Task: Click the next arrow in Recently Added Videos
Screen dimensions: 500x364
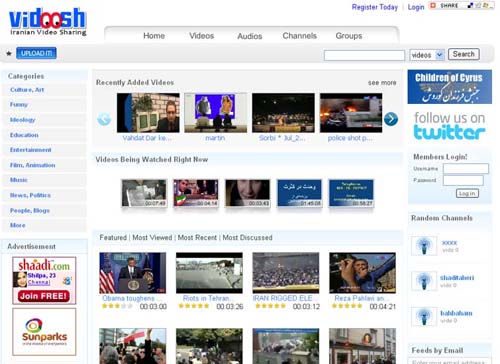Action: click(391, 119)
